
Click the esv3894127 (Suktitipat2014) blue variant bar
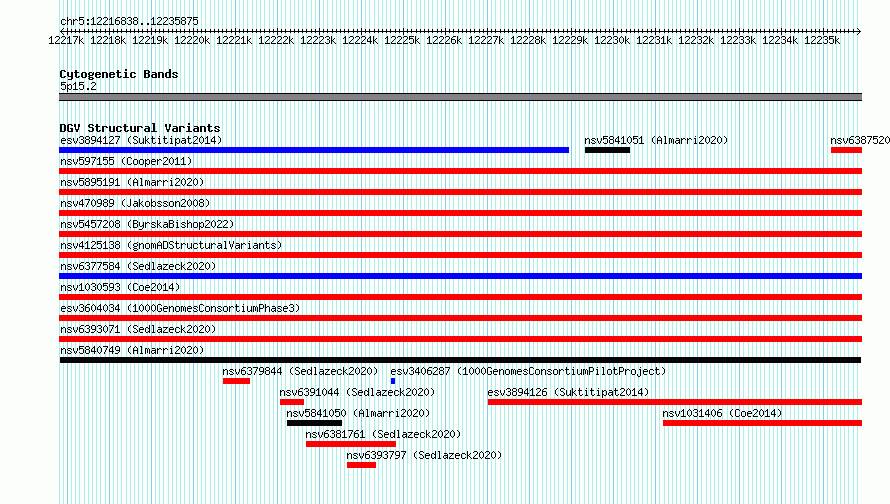314,150
